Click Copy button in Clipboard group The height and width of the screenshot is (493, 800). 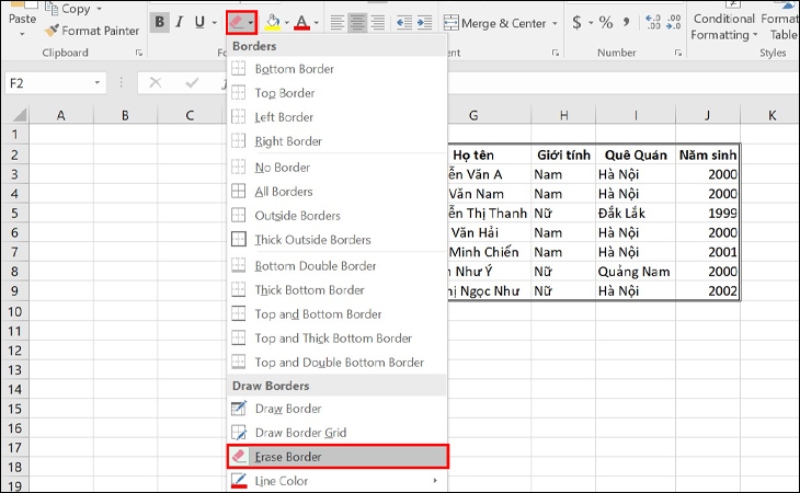[68, 9]
